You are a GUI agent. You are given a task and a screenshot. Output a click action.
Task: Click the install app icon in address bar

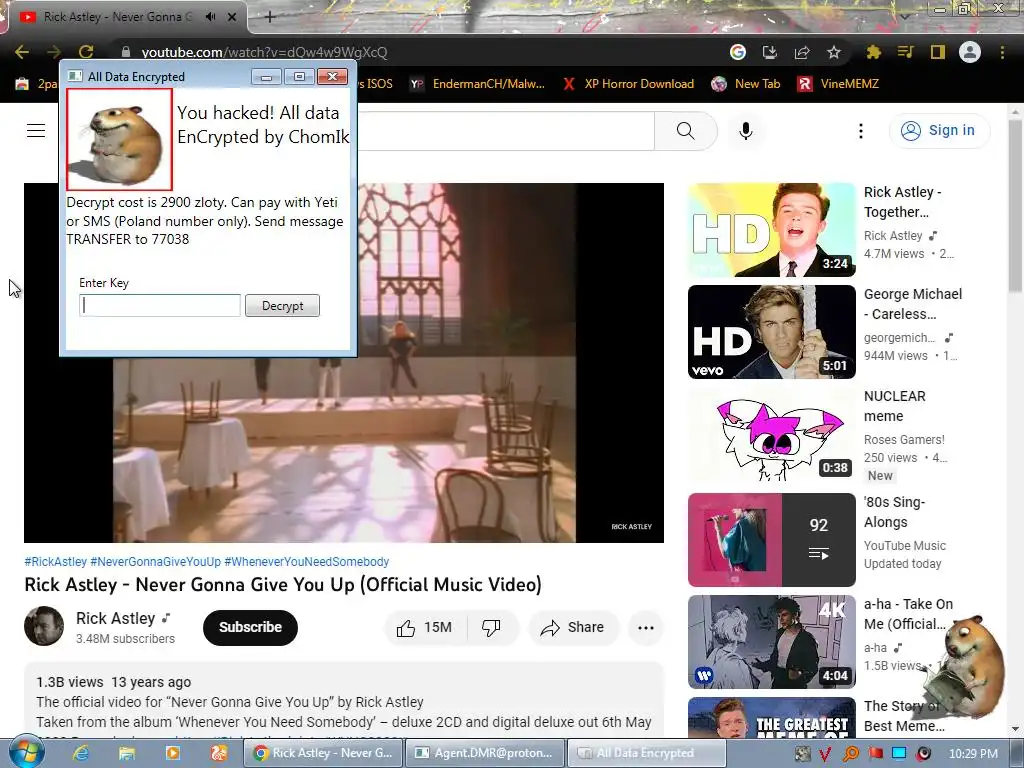770,52
